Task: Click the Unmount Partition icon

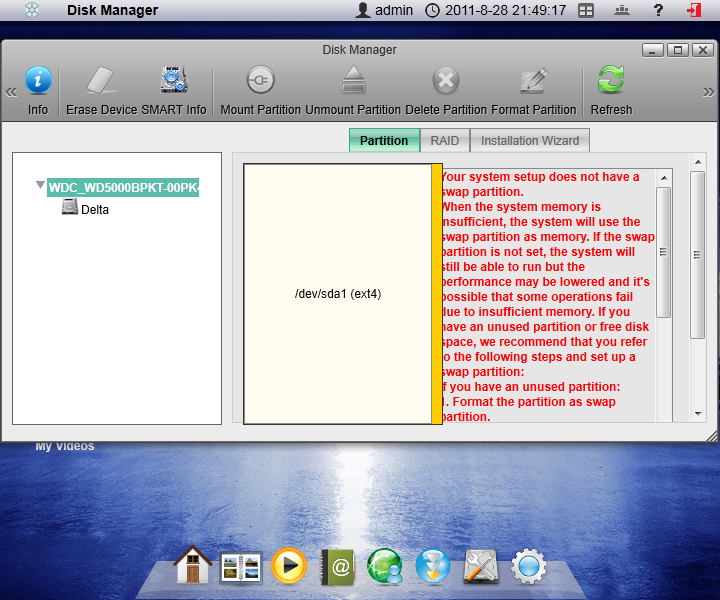Action: (353, 82)
